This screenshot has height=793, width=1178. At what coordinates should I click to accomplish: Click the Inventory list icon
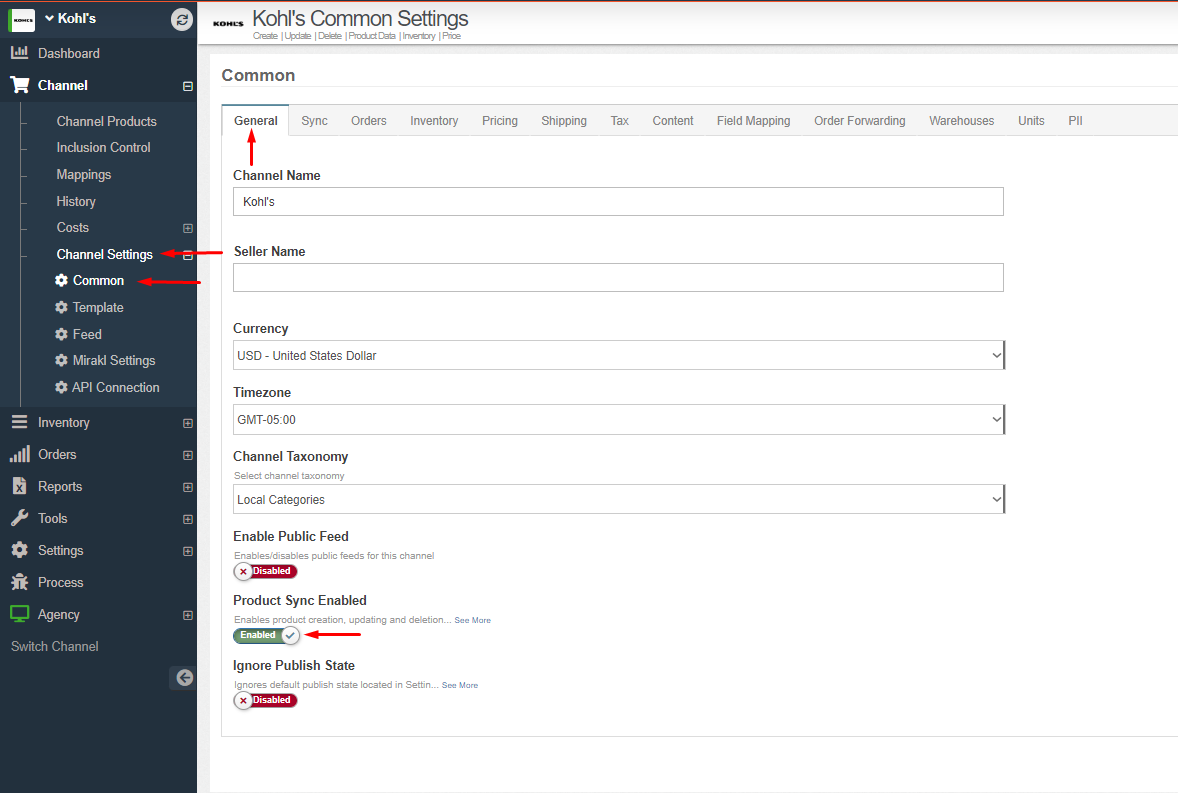pos(20,422)
